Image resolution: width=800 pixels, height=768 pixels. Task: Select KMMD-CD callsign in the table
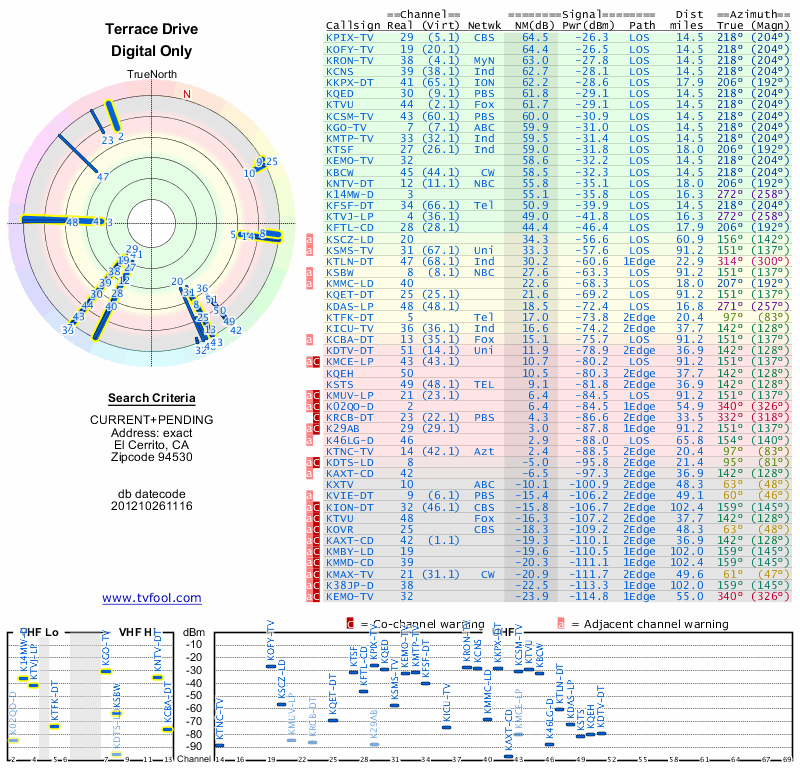point(350,562)
